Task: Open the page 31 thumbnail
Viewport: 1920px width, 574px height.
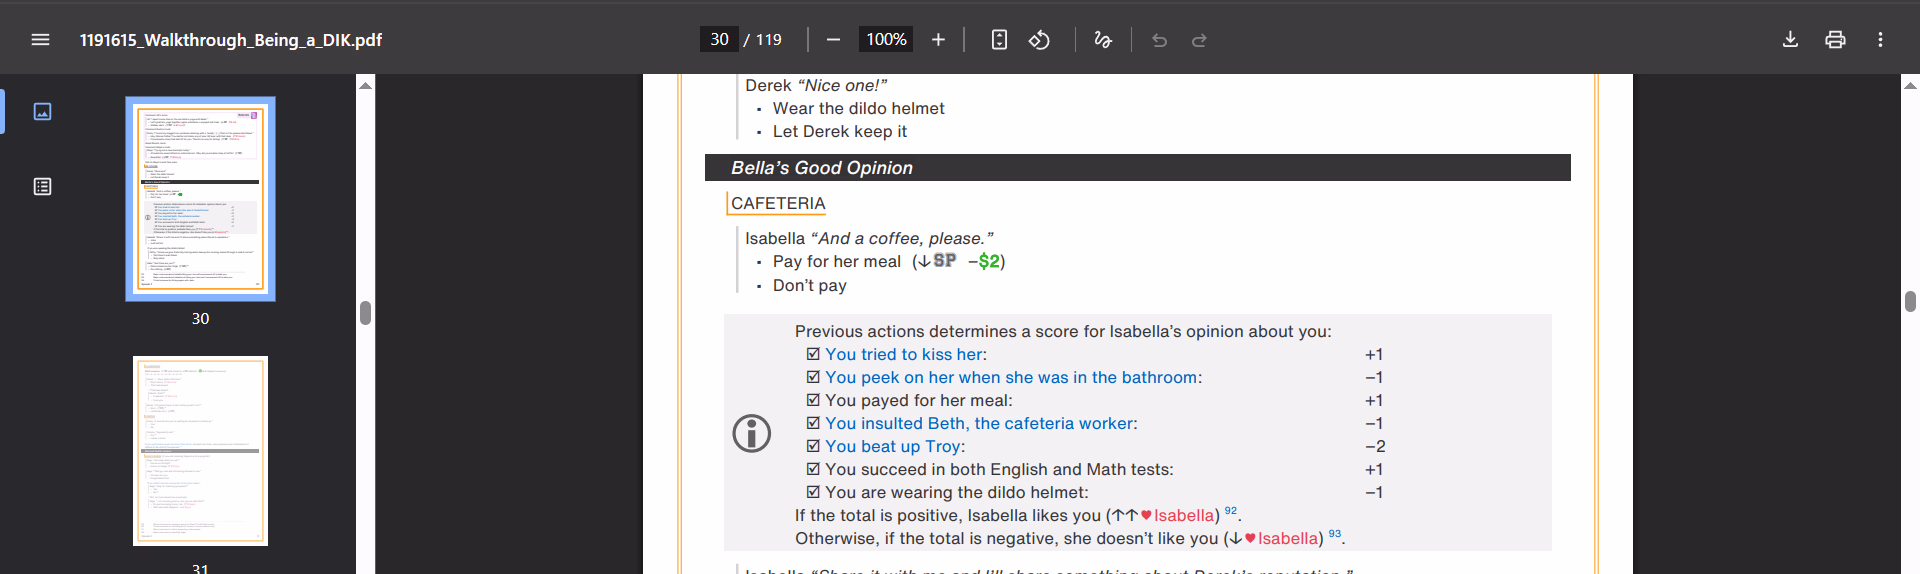Action: pos(200,450)
